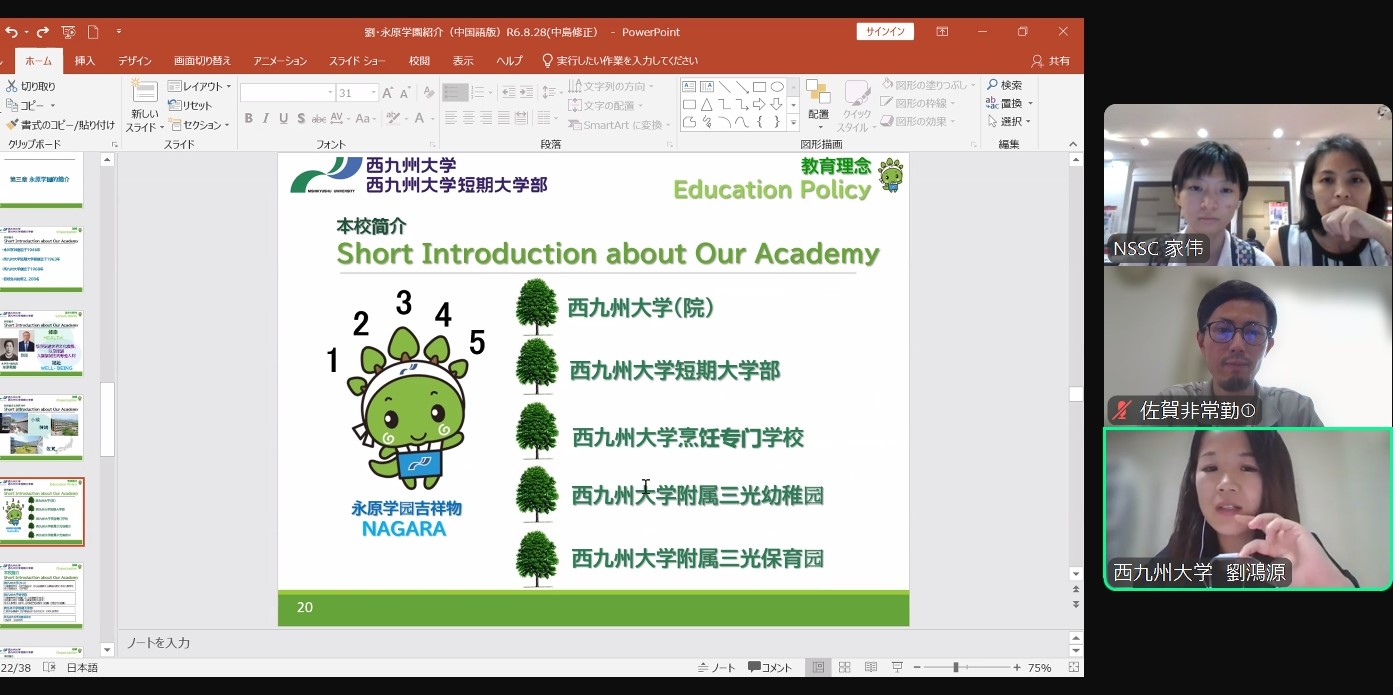Viewport: 1400px width, 695px height.
Task: Toggle text shadow formatting
Action: pos(302,119)
